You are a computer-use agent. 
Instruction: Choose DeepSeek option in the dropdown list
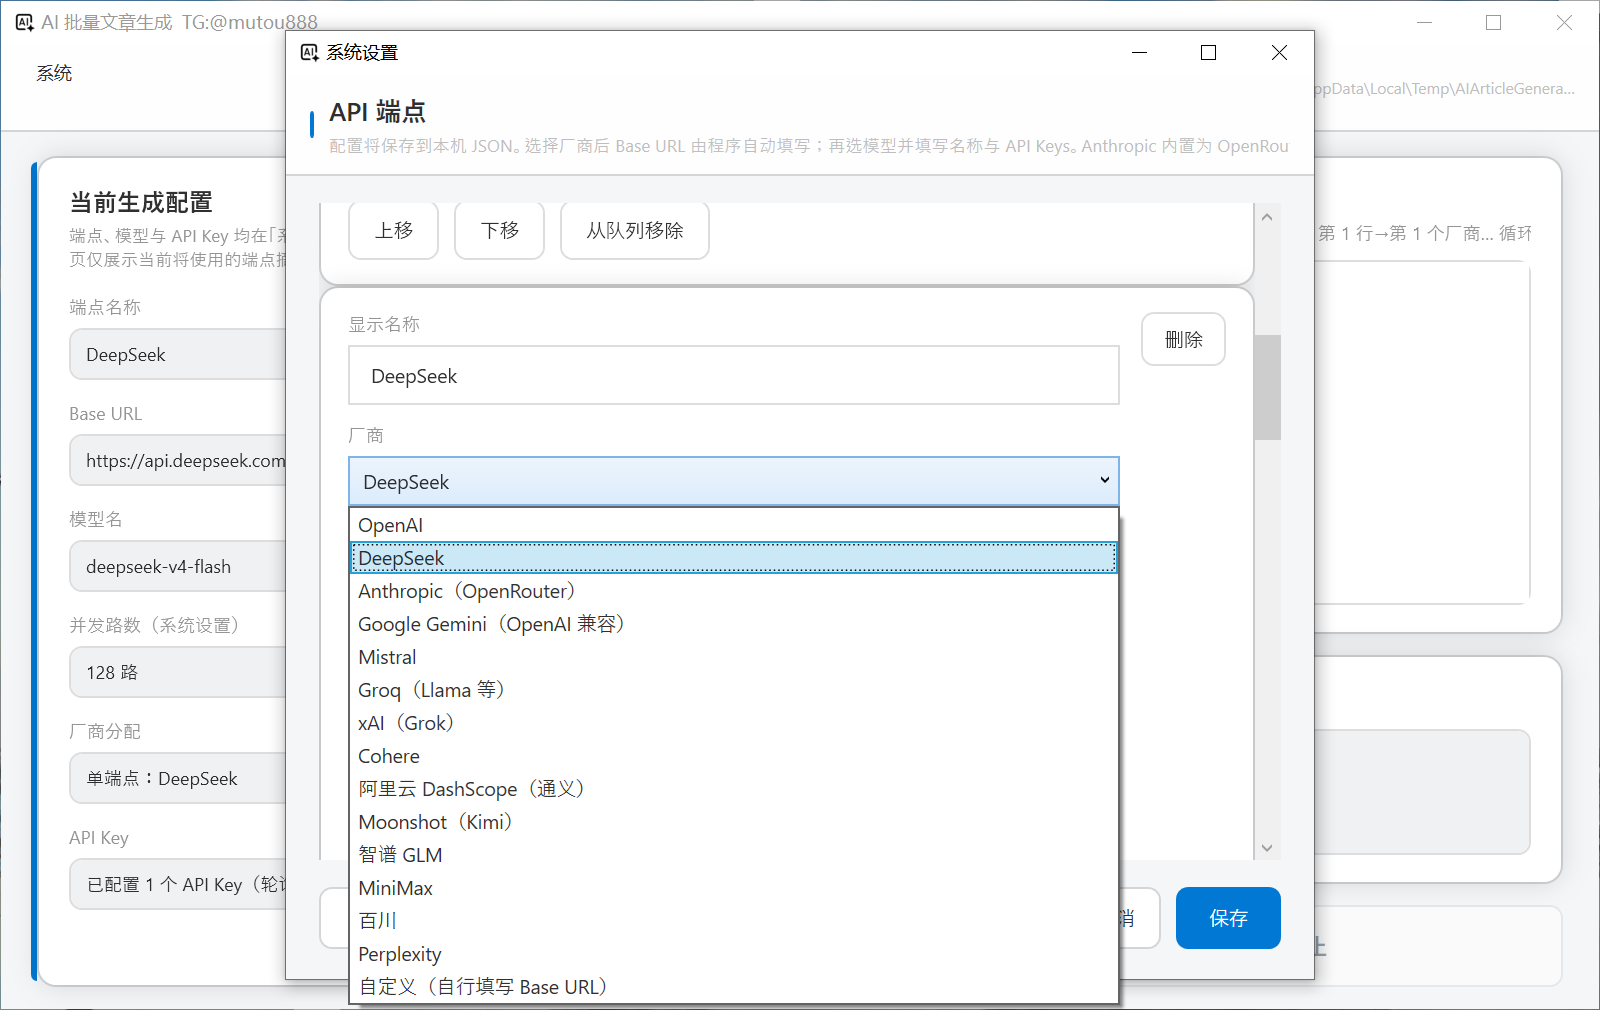click(733, 558)
